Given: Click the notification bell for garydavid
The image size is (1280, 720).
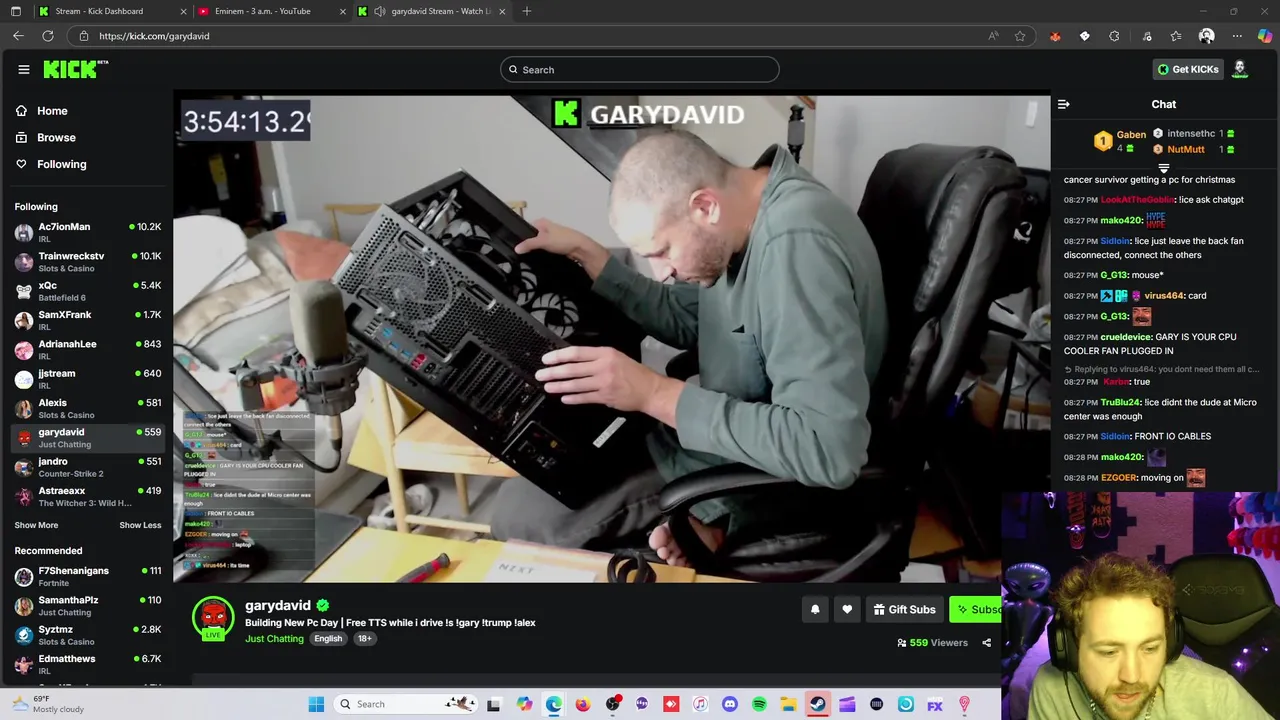Looking at the screenshot, I should click(x=815, y=609).
